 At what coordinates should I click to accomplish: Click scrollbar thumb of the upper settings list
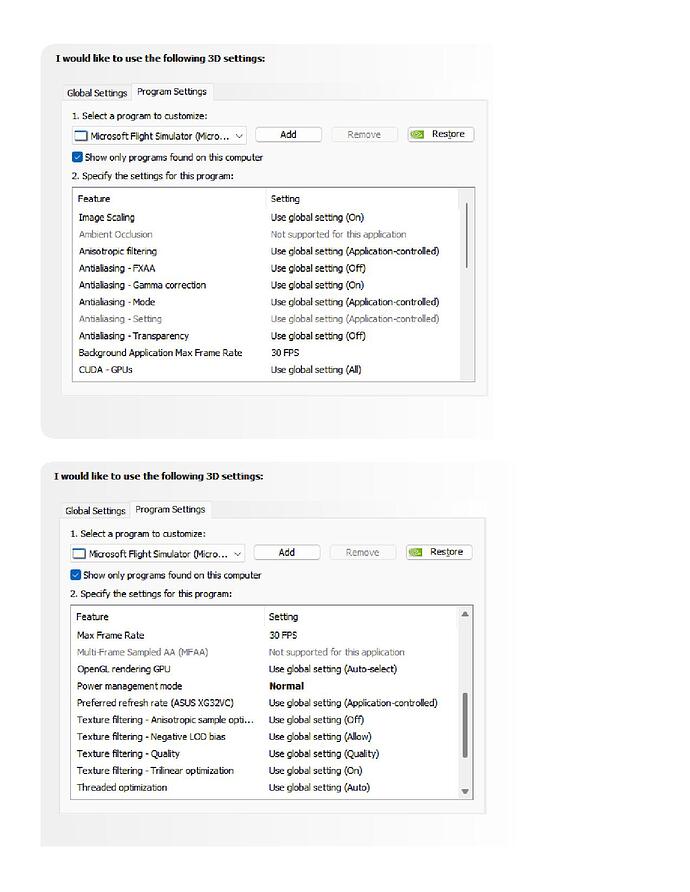[x=466, y=235]
